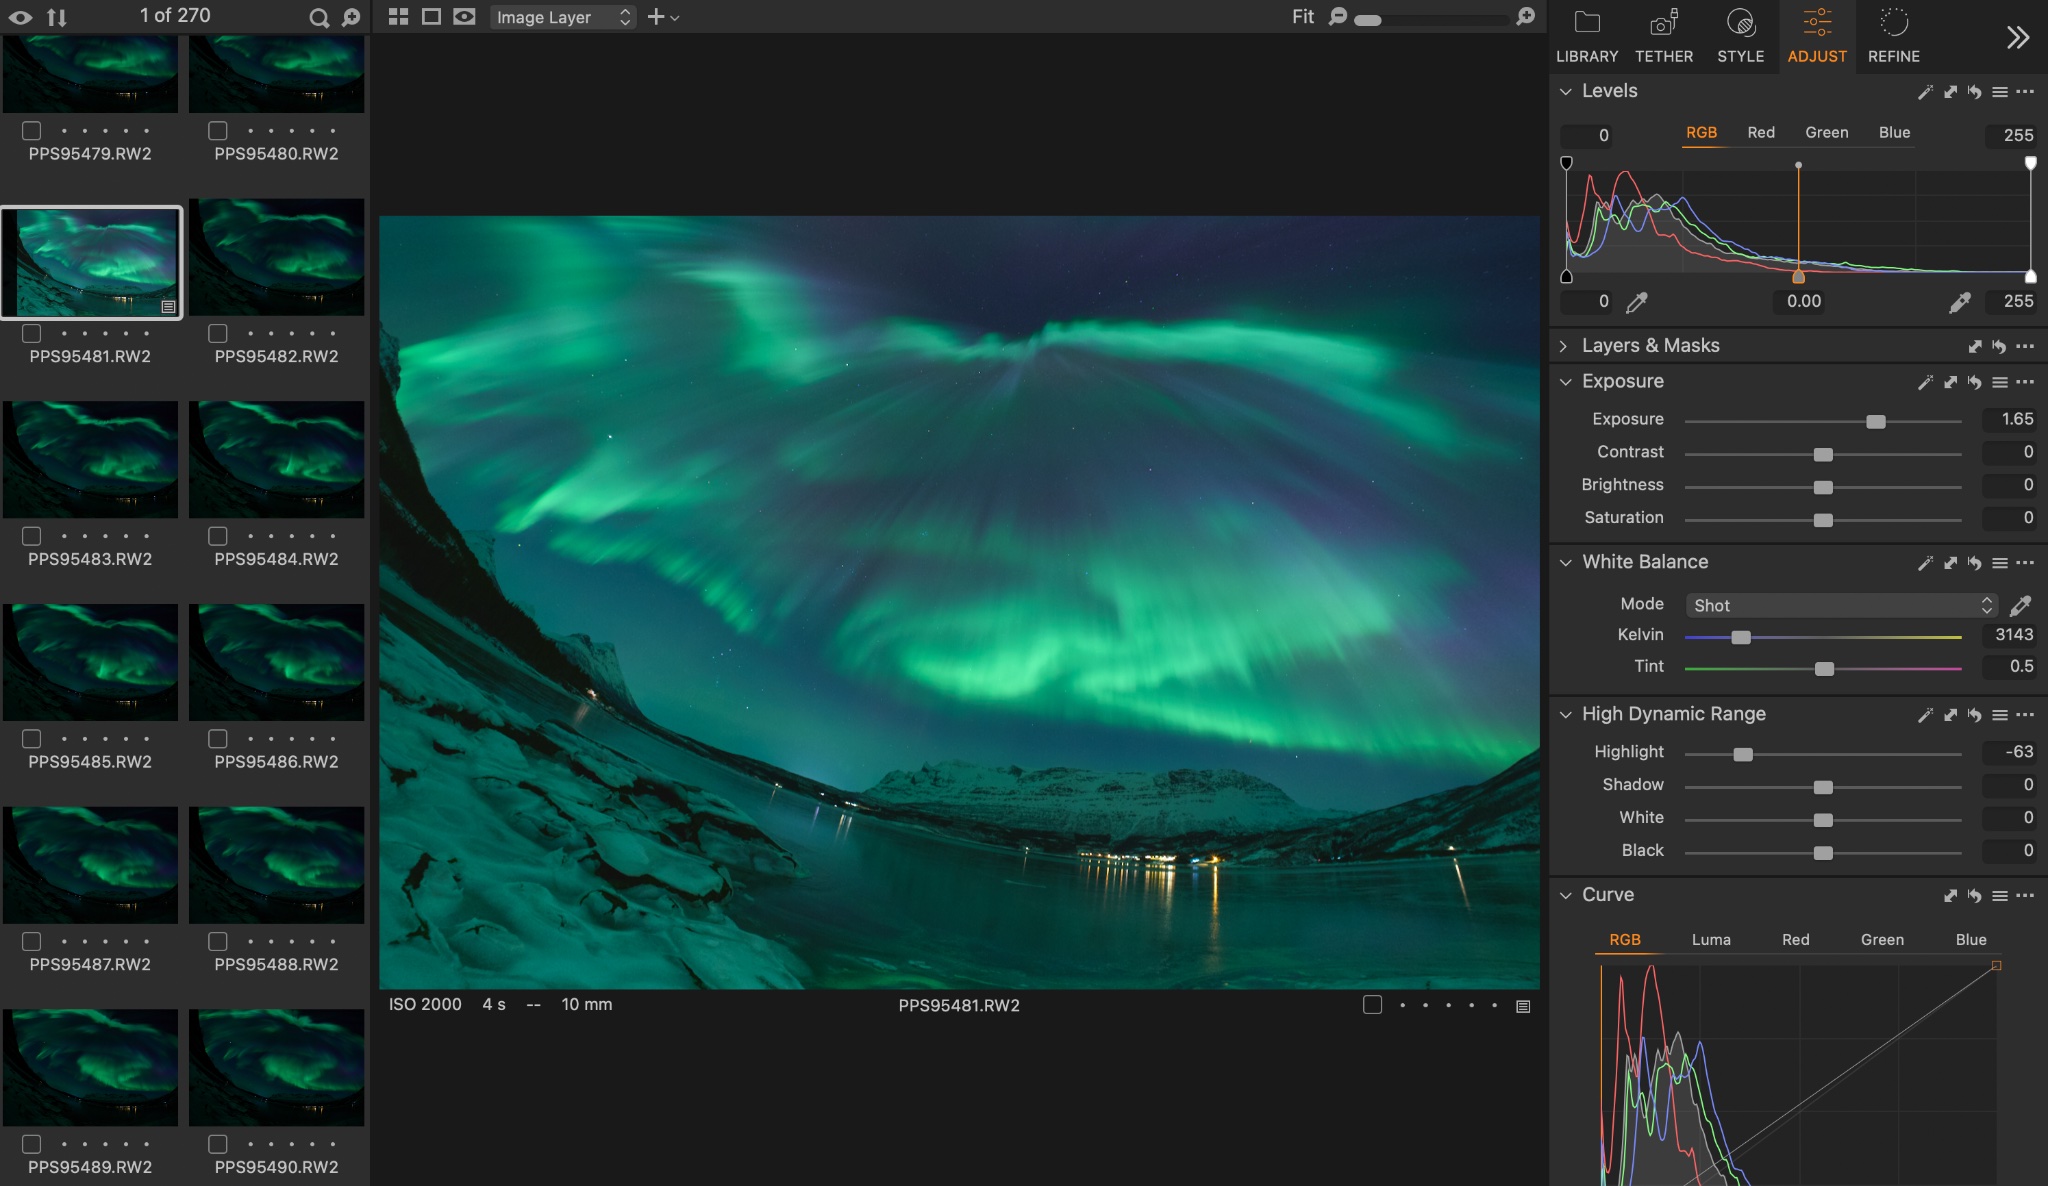Select the Red channel in Levels
2048x1186 pixels.
pyautogui.click(x=1760, y=133)
